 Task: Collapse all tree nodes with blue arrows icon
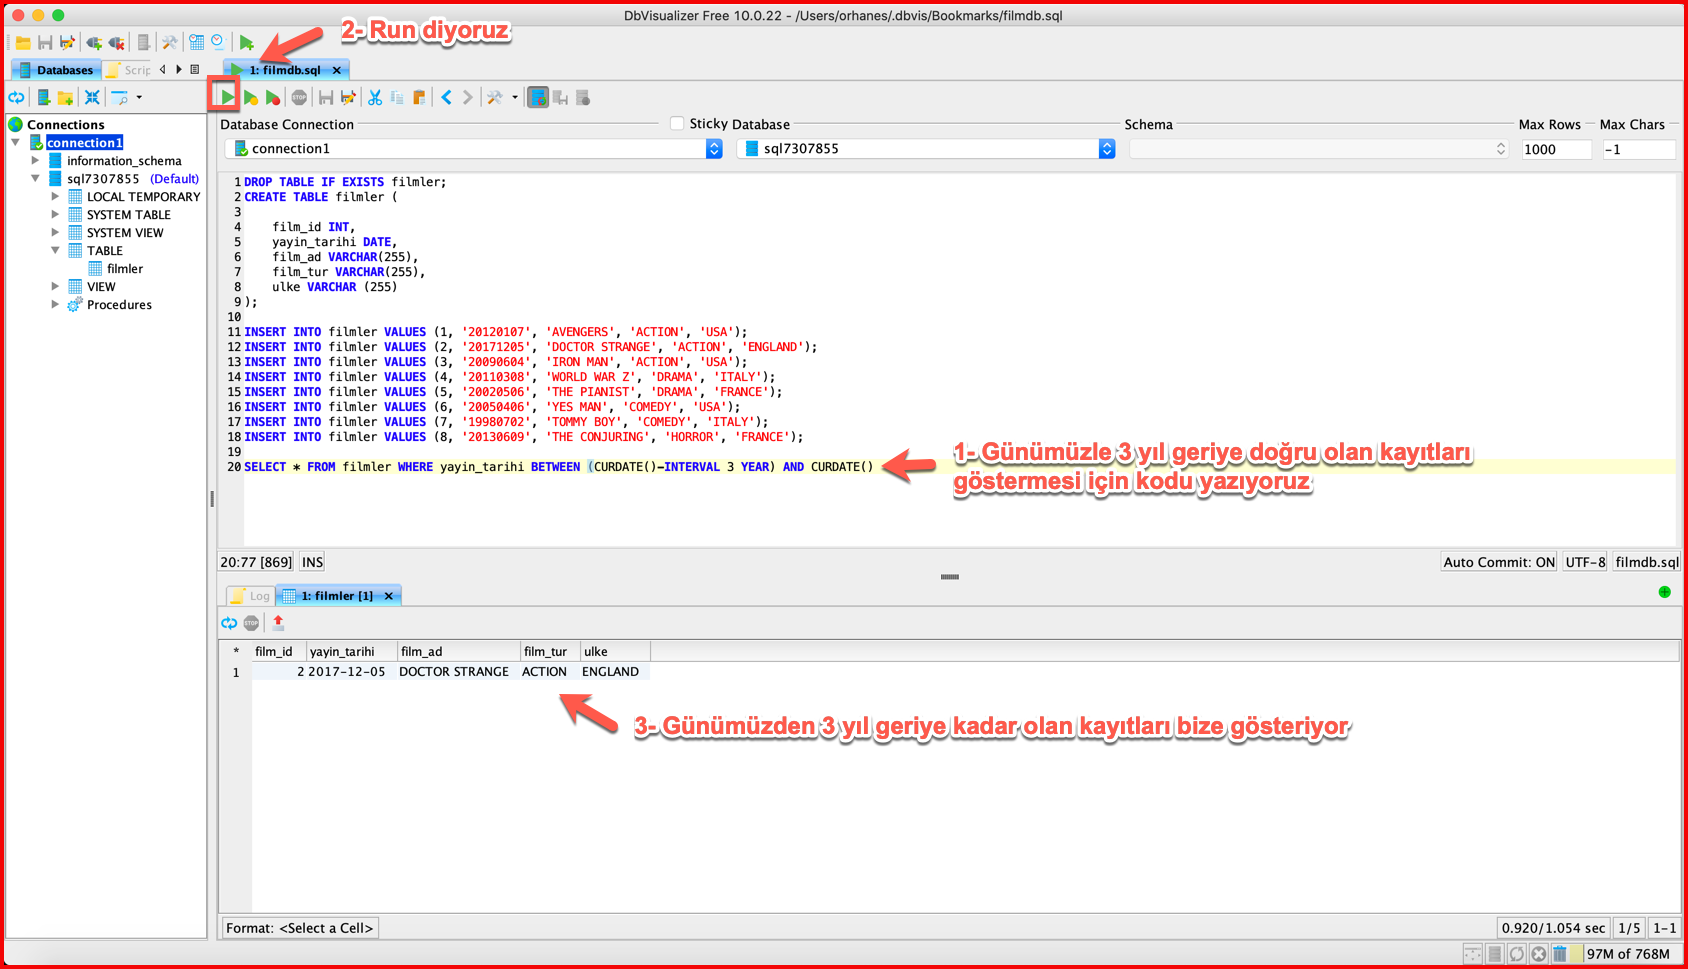coord(92,97)
